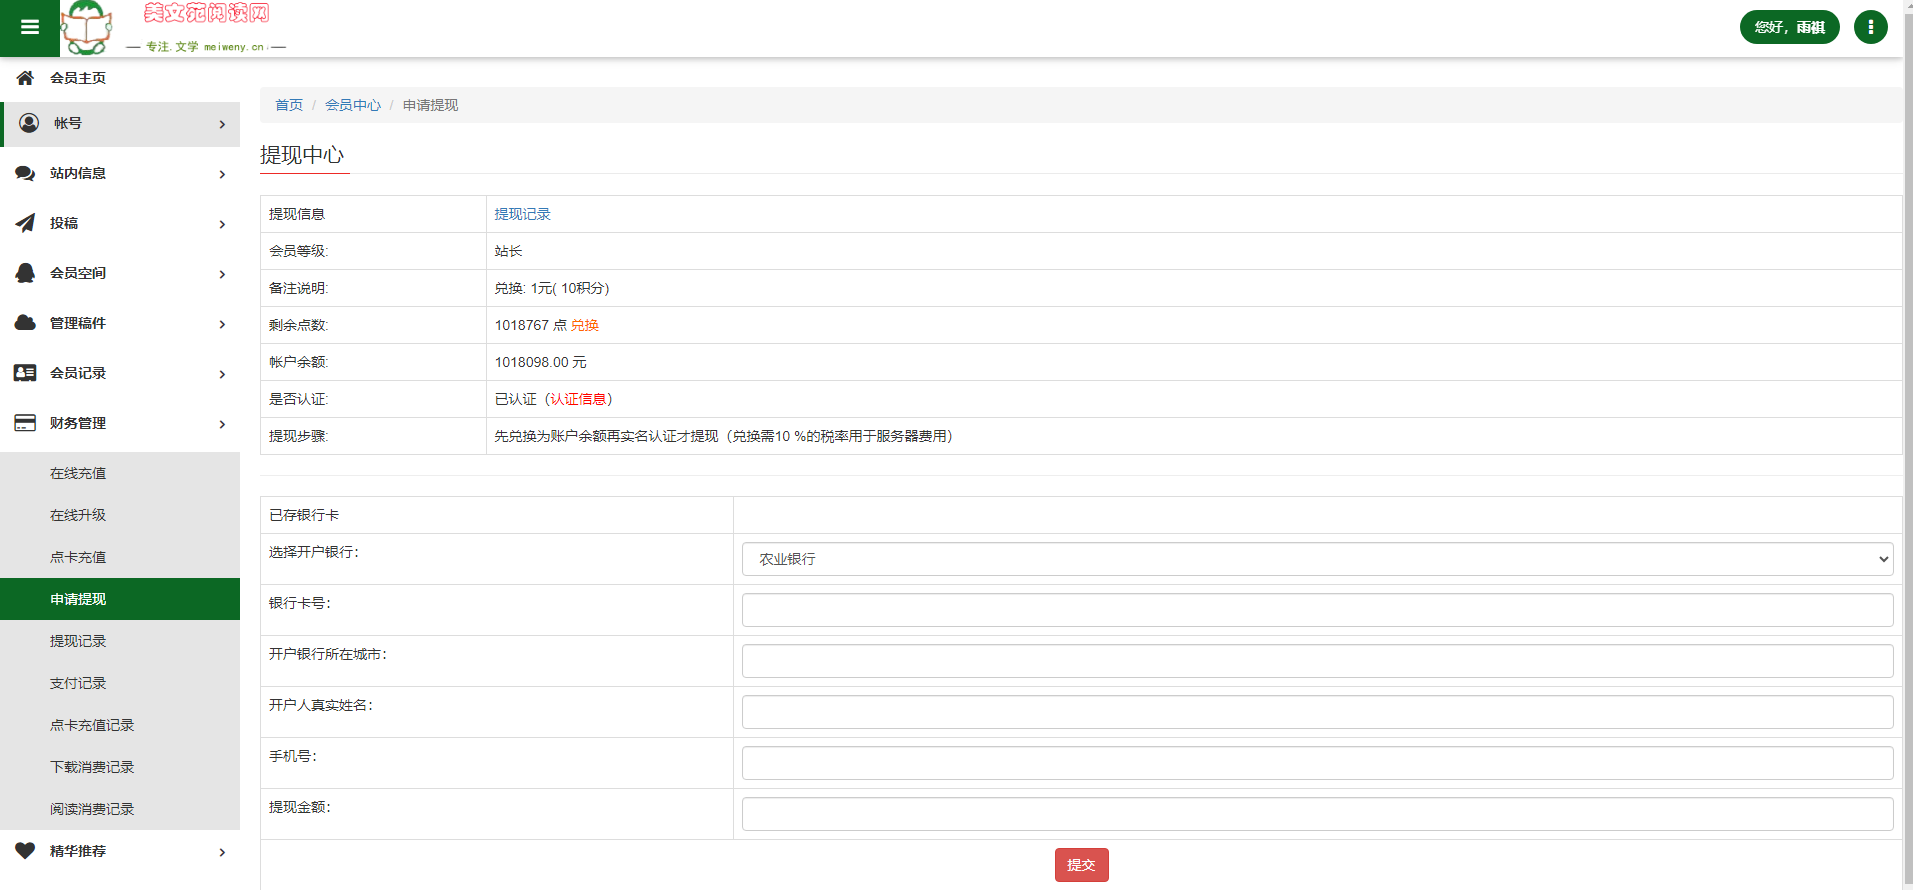
Task: Select 阅读消费记录 in the sidebar
Action: [120, 809]
